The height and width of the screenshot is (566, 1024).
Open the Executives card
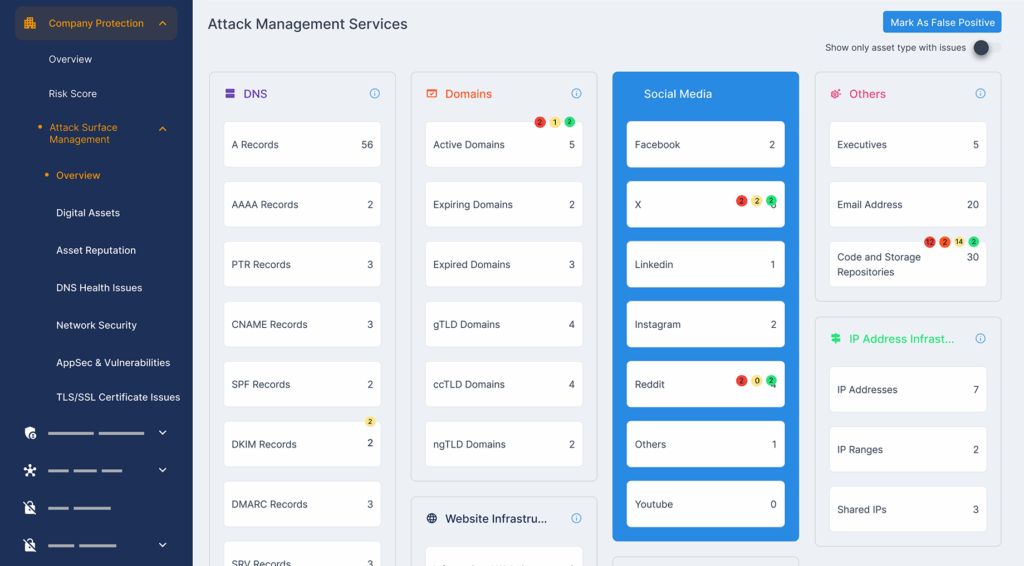click(908, 144)
